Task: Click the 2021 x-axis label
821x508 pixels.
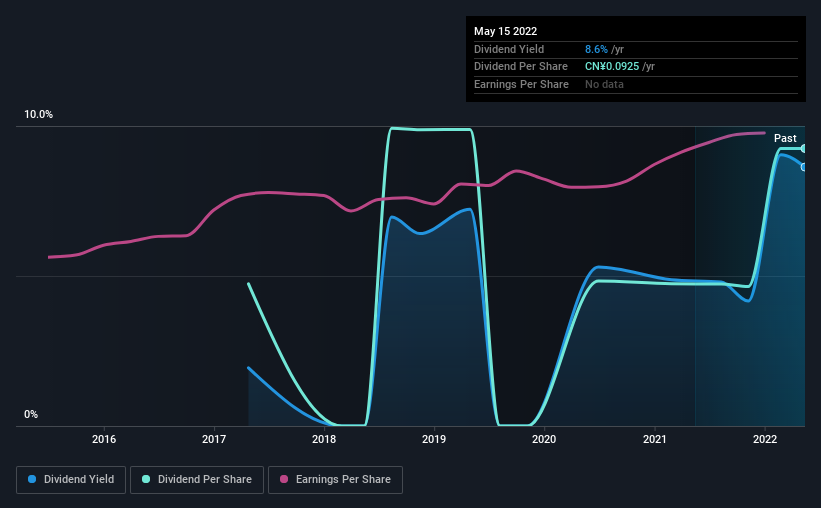Action: pyautogui.click(x=654, y=439)
